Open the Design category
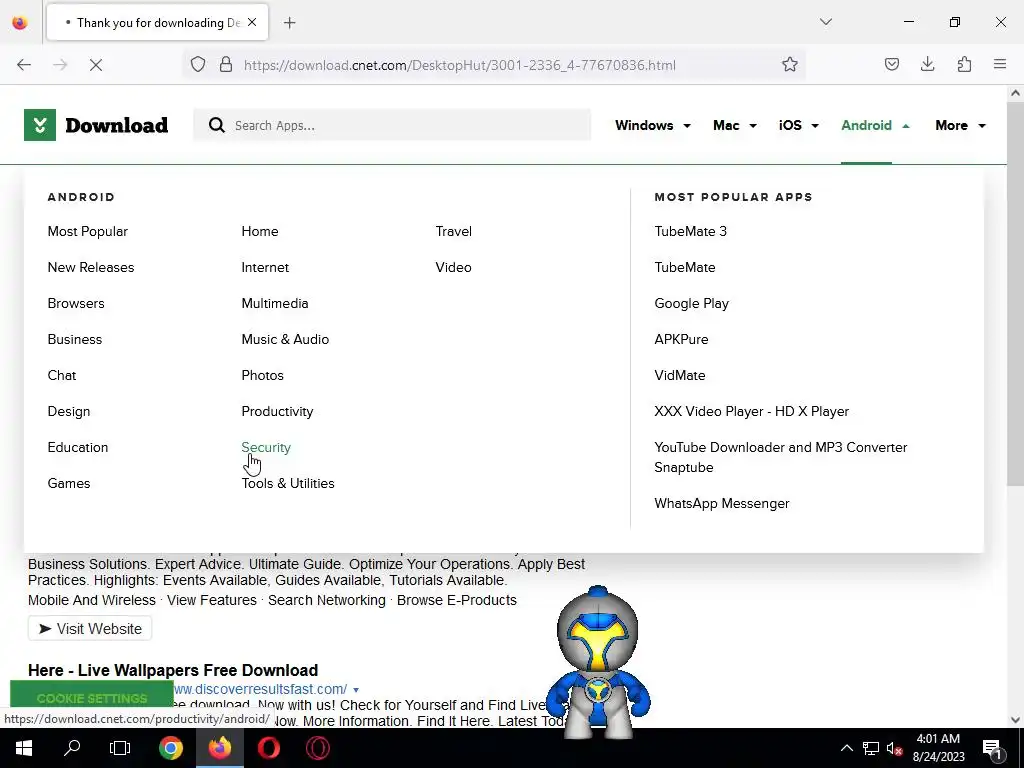 tap(69, 411)
